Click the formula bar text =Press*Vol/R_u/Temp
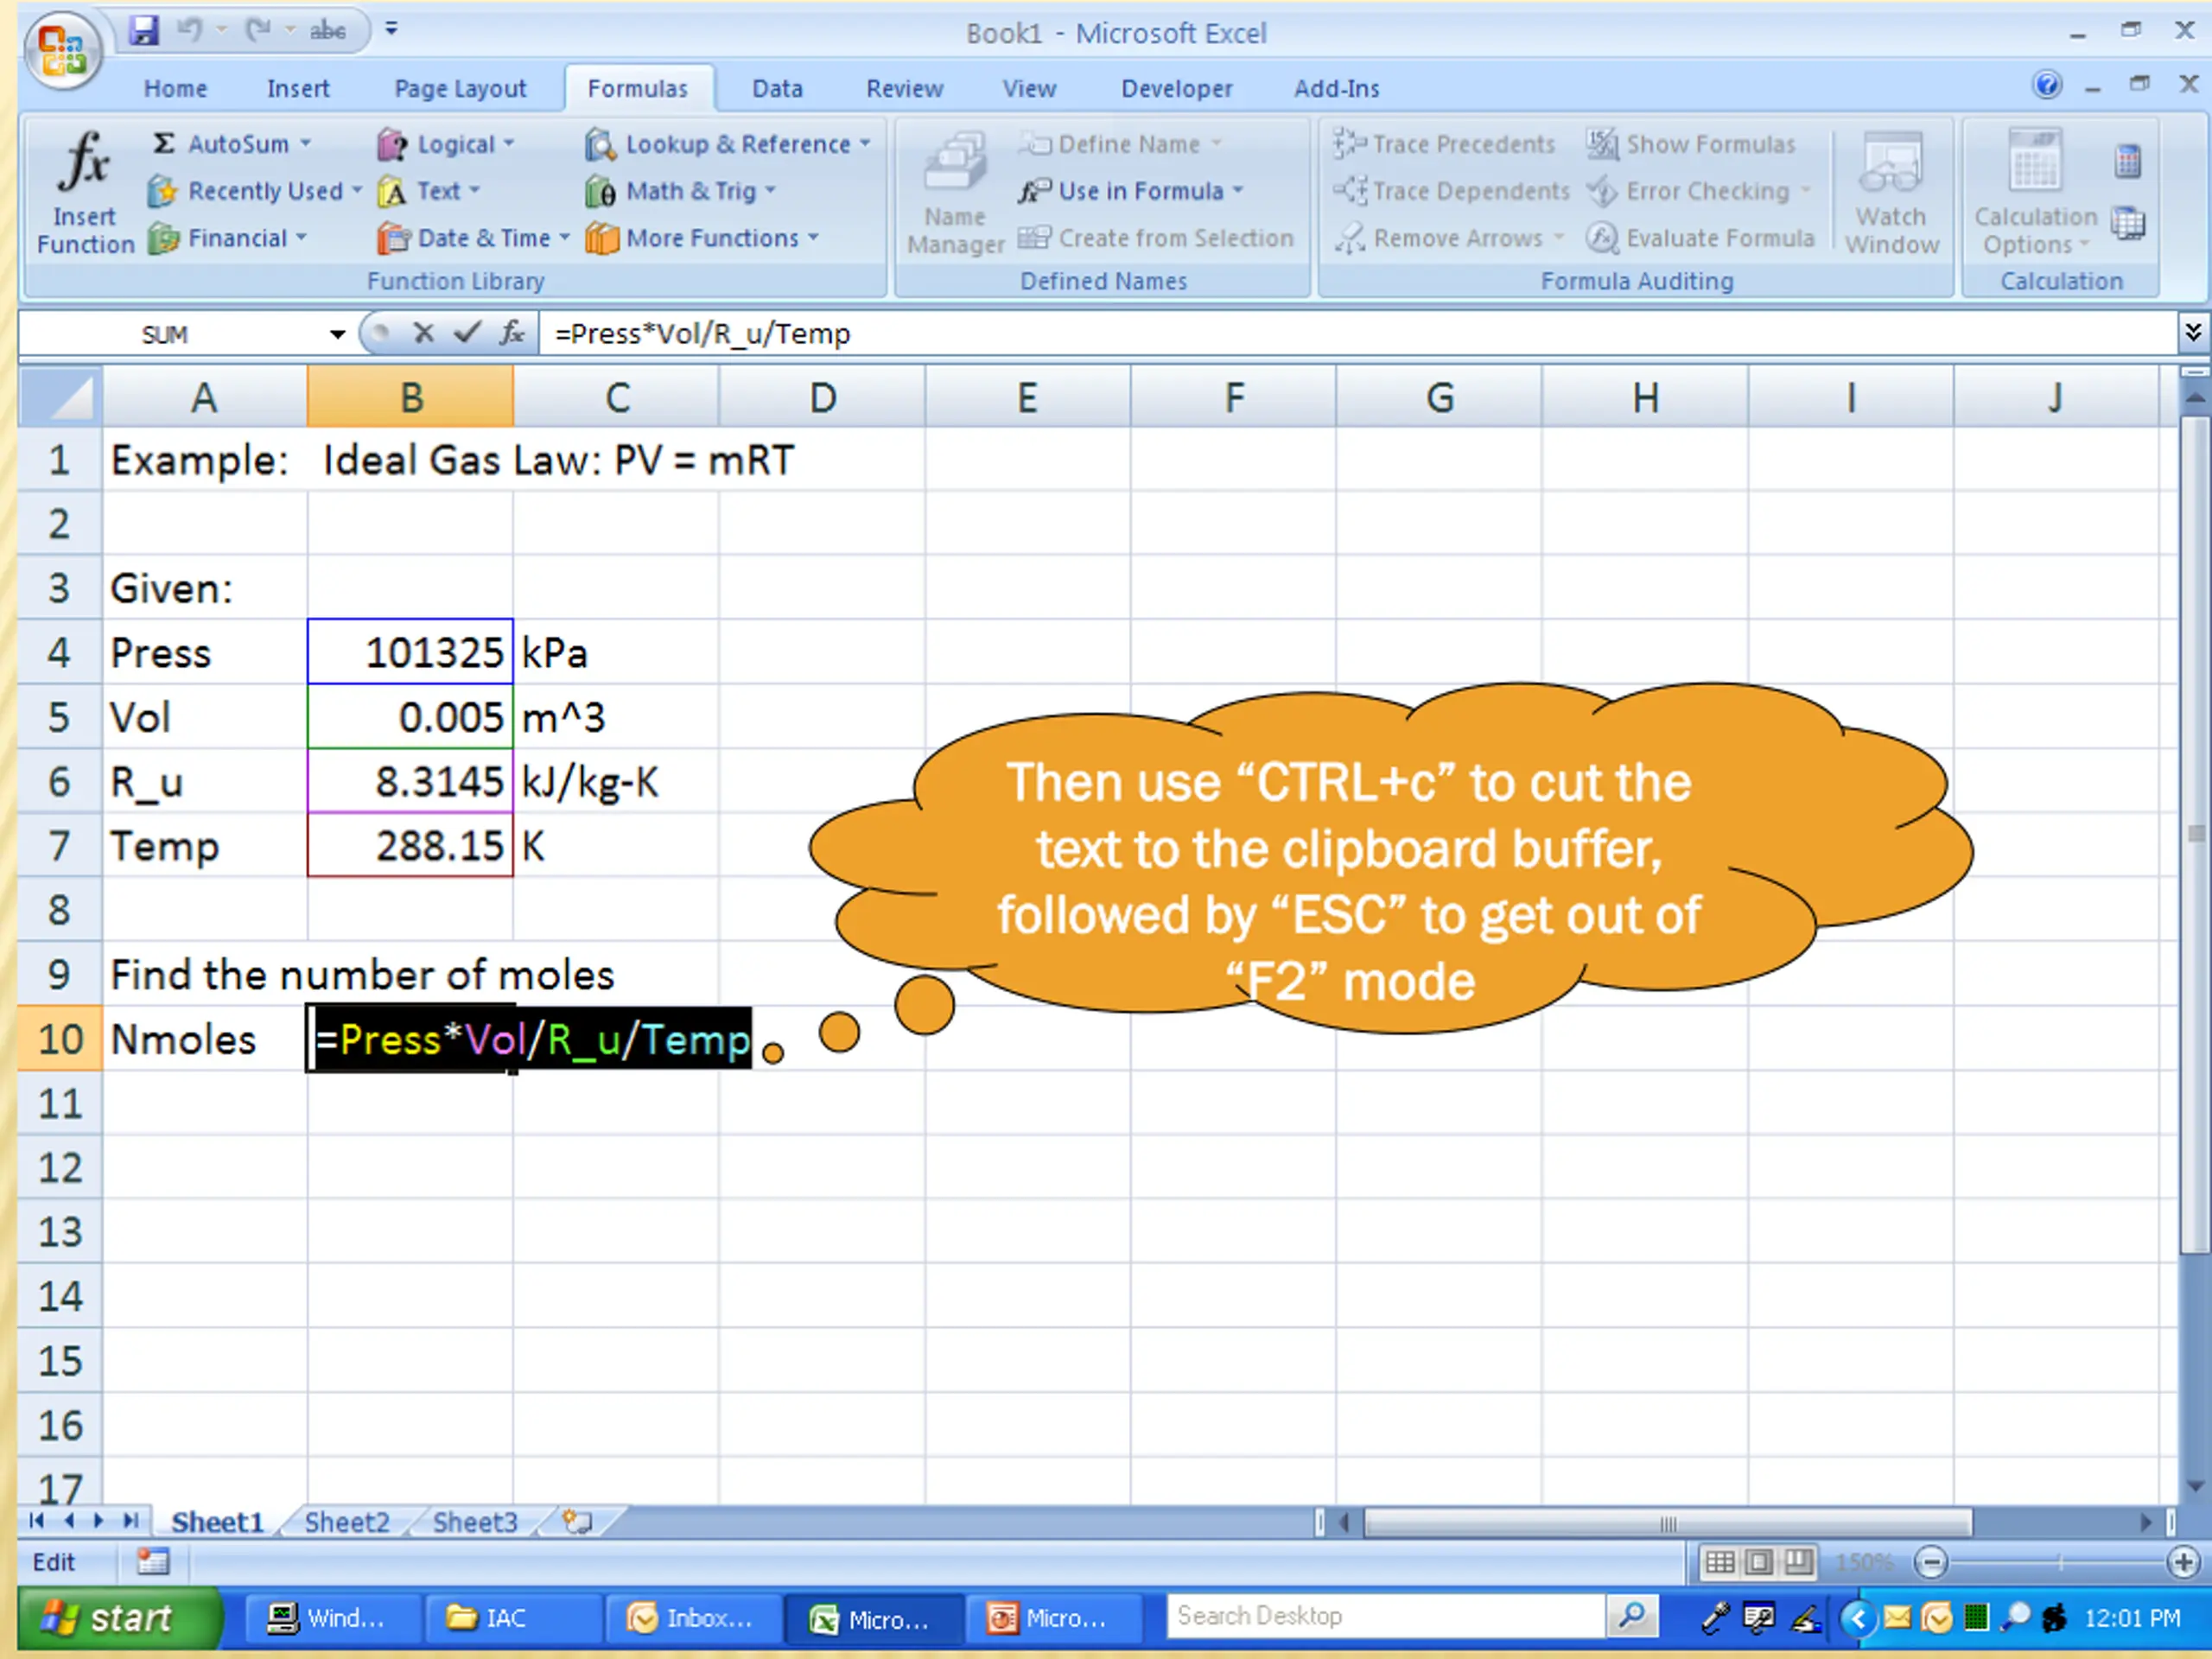This screenshot has width=2212, height=1659. pos(702,333)
